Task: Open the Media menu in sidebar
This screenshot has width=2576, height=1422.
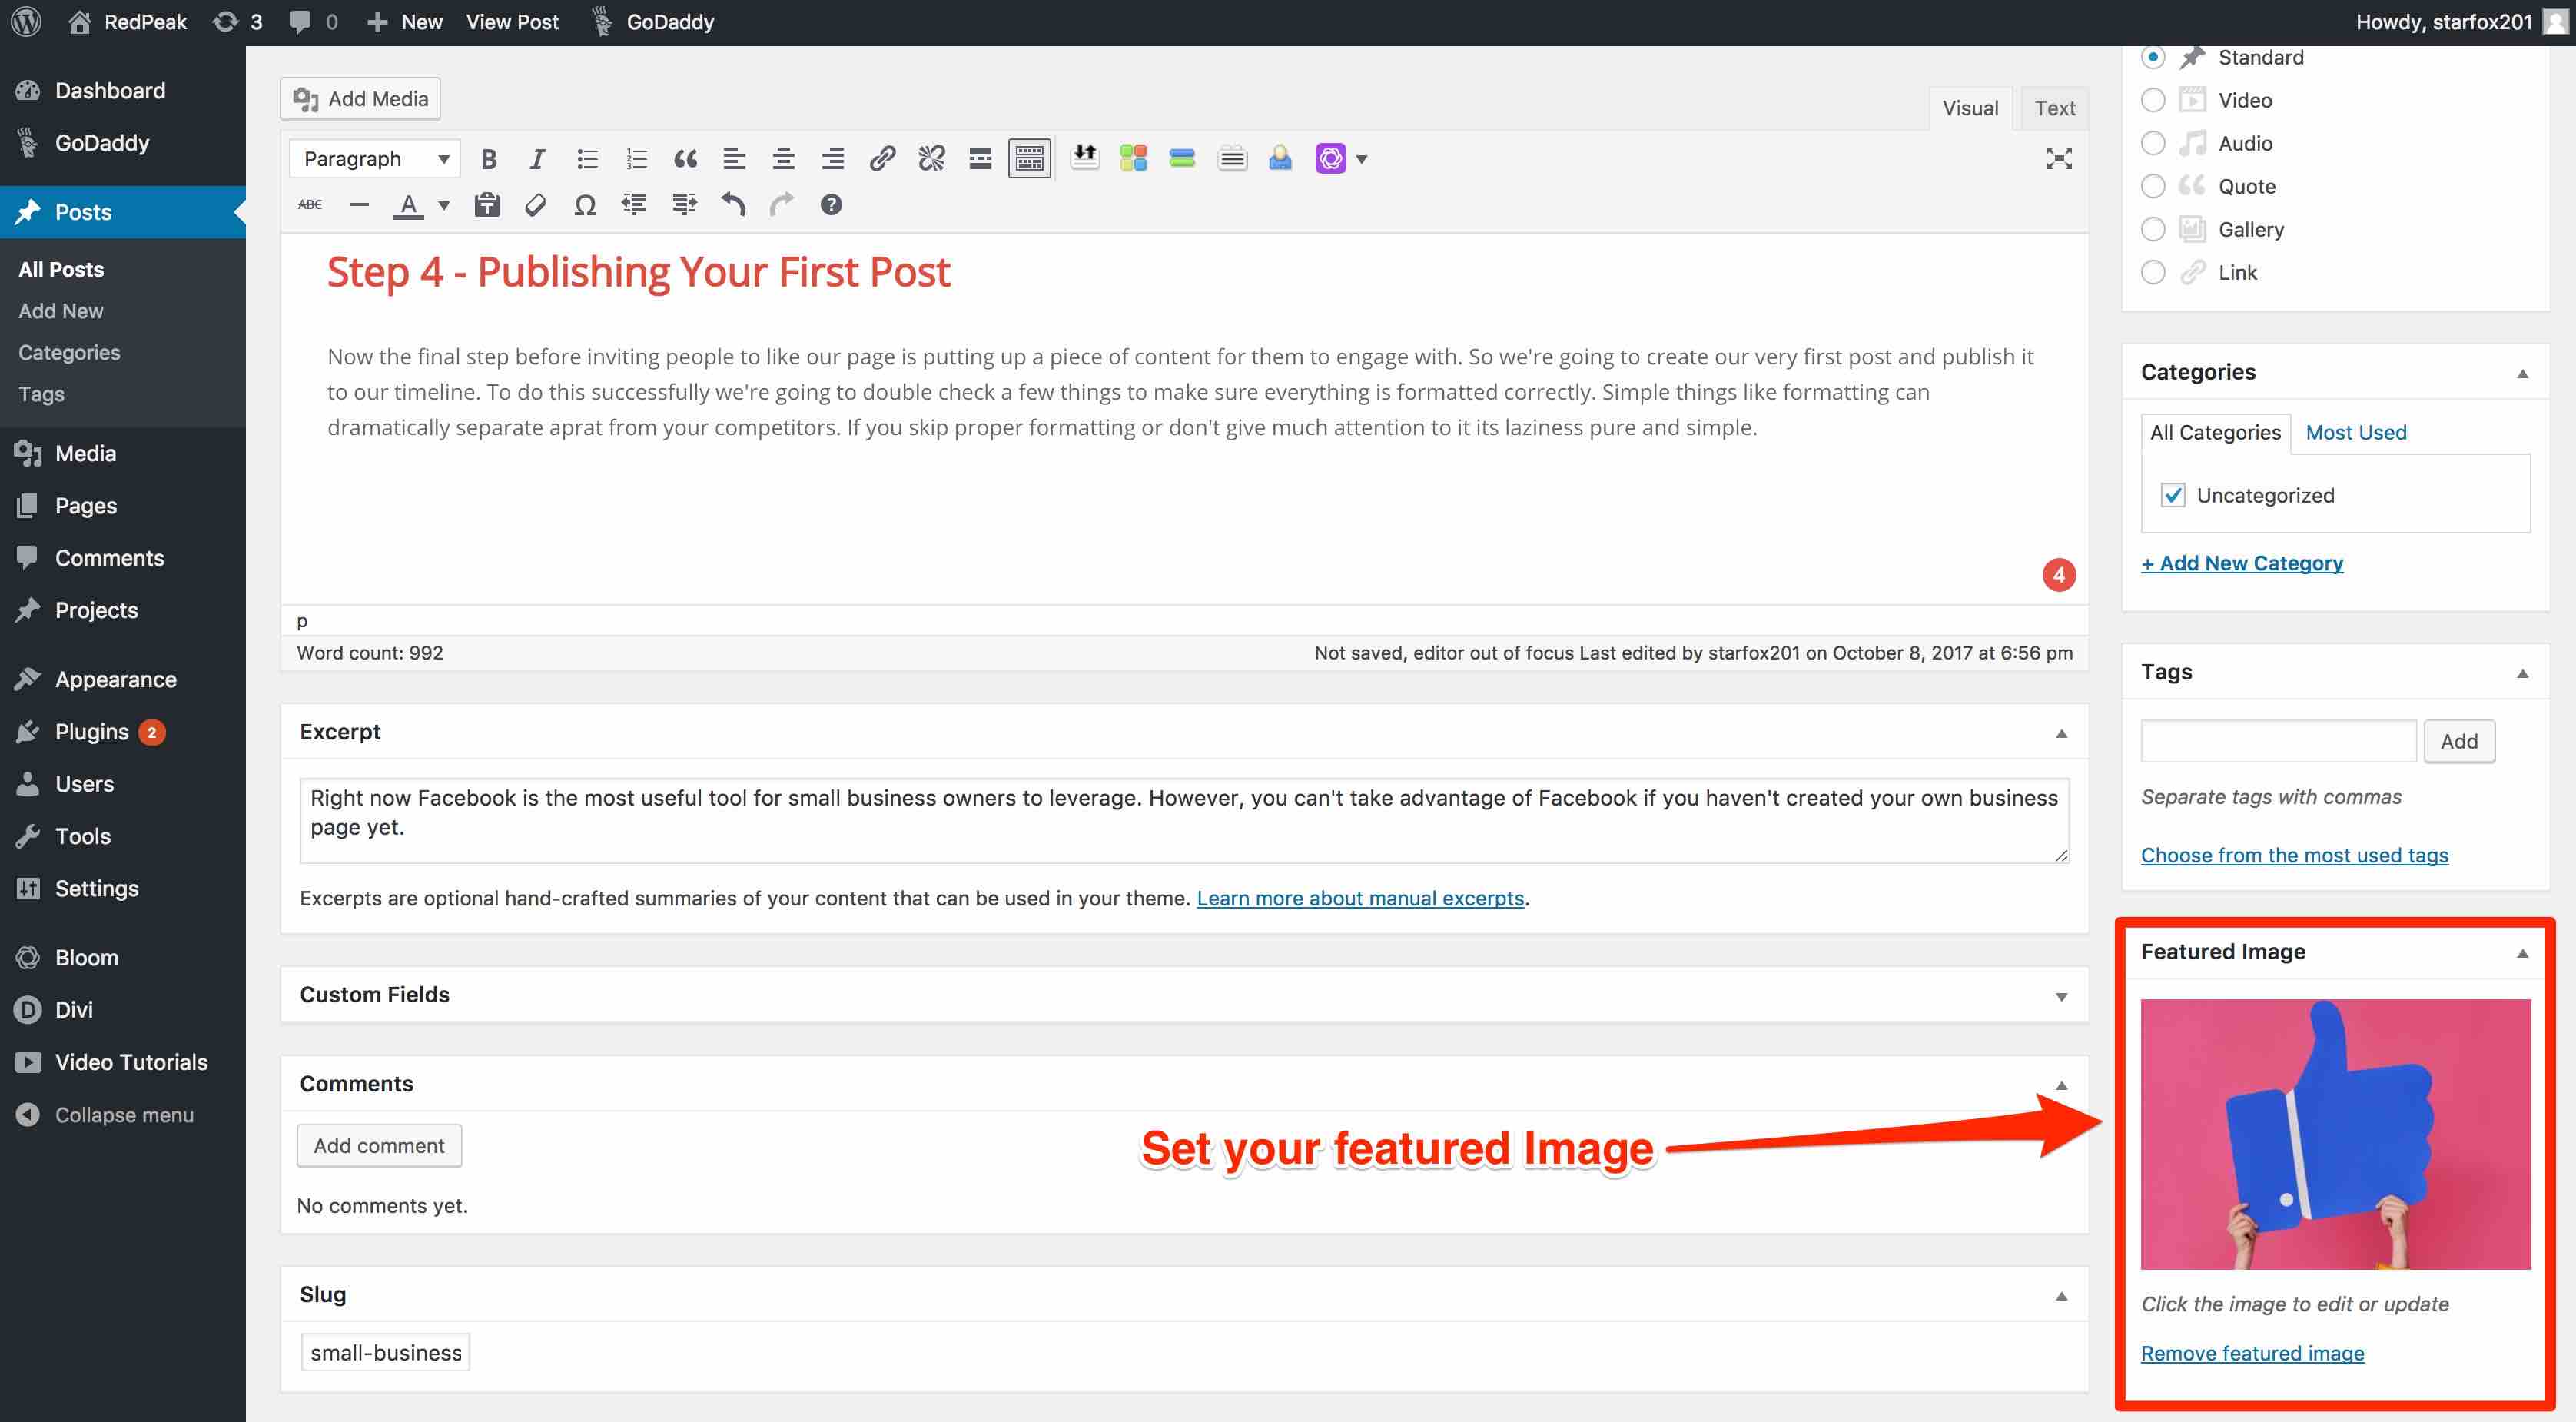Action: coord(122,453)
